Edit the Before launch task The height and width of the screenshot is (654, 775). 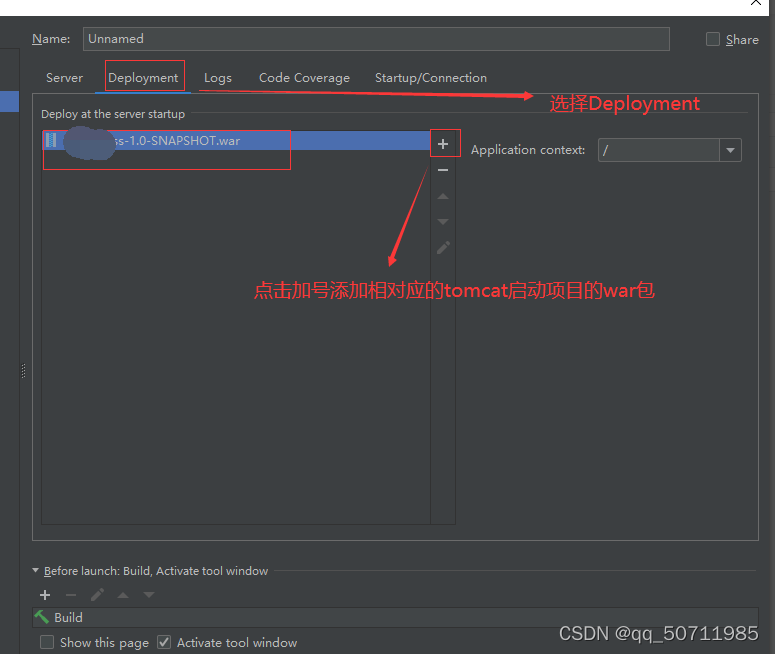tap(97, 595)
